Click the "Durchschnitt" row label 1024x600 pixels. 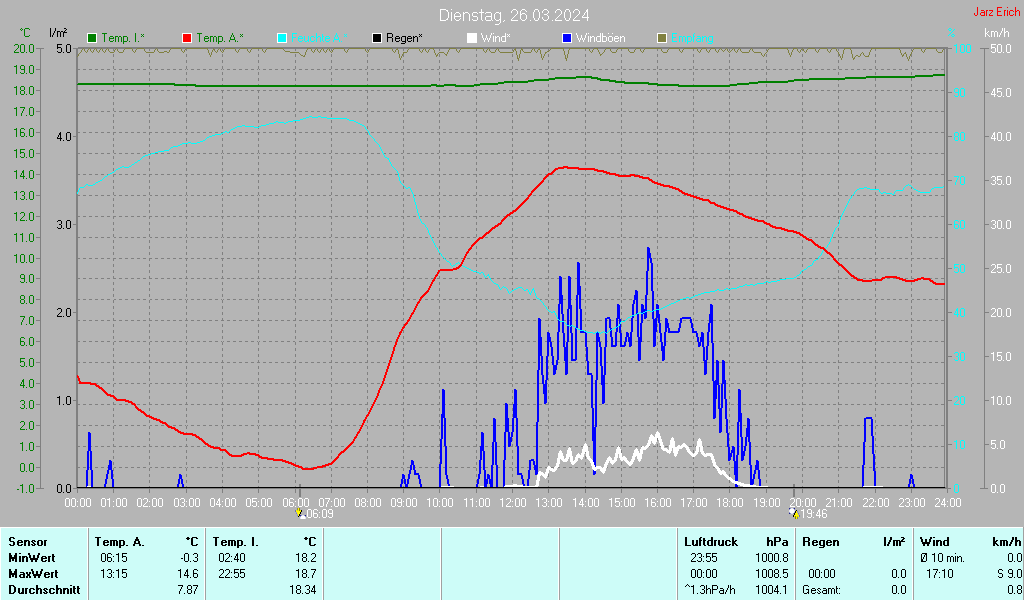coord(44,590)
